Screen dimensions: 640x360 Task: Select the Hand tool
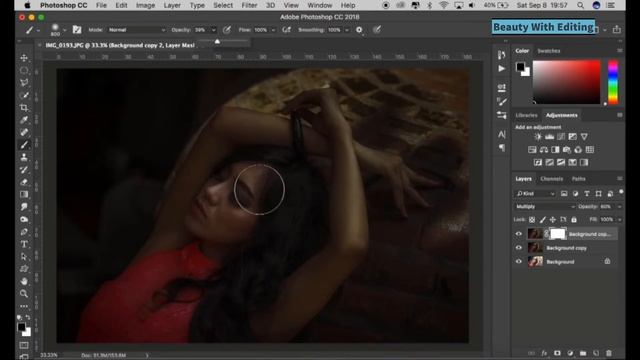pyautogui.click(x=24, y=281)
